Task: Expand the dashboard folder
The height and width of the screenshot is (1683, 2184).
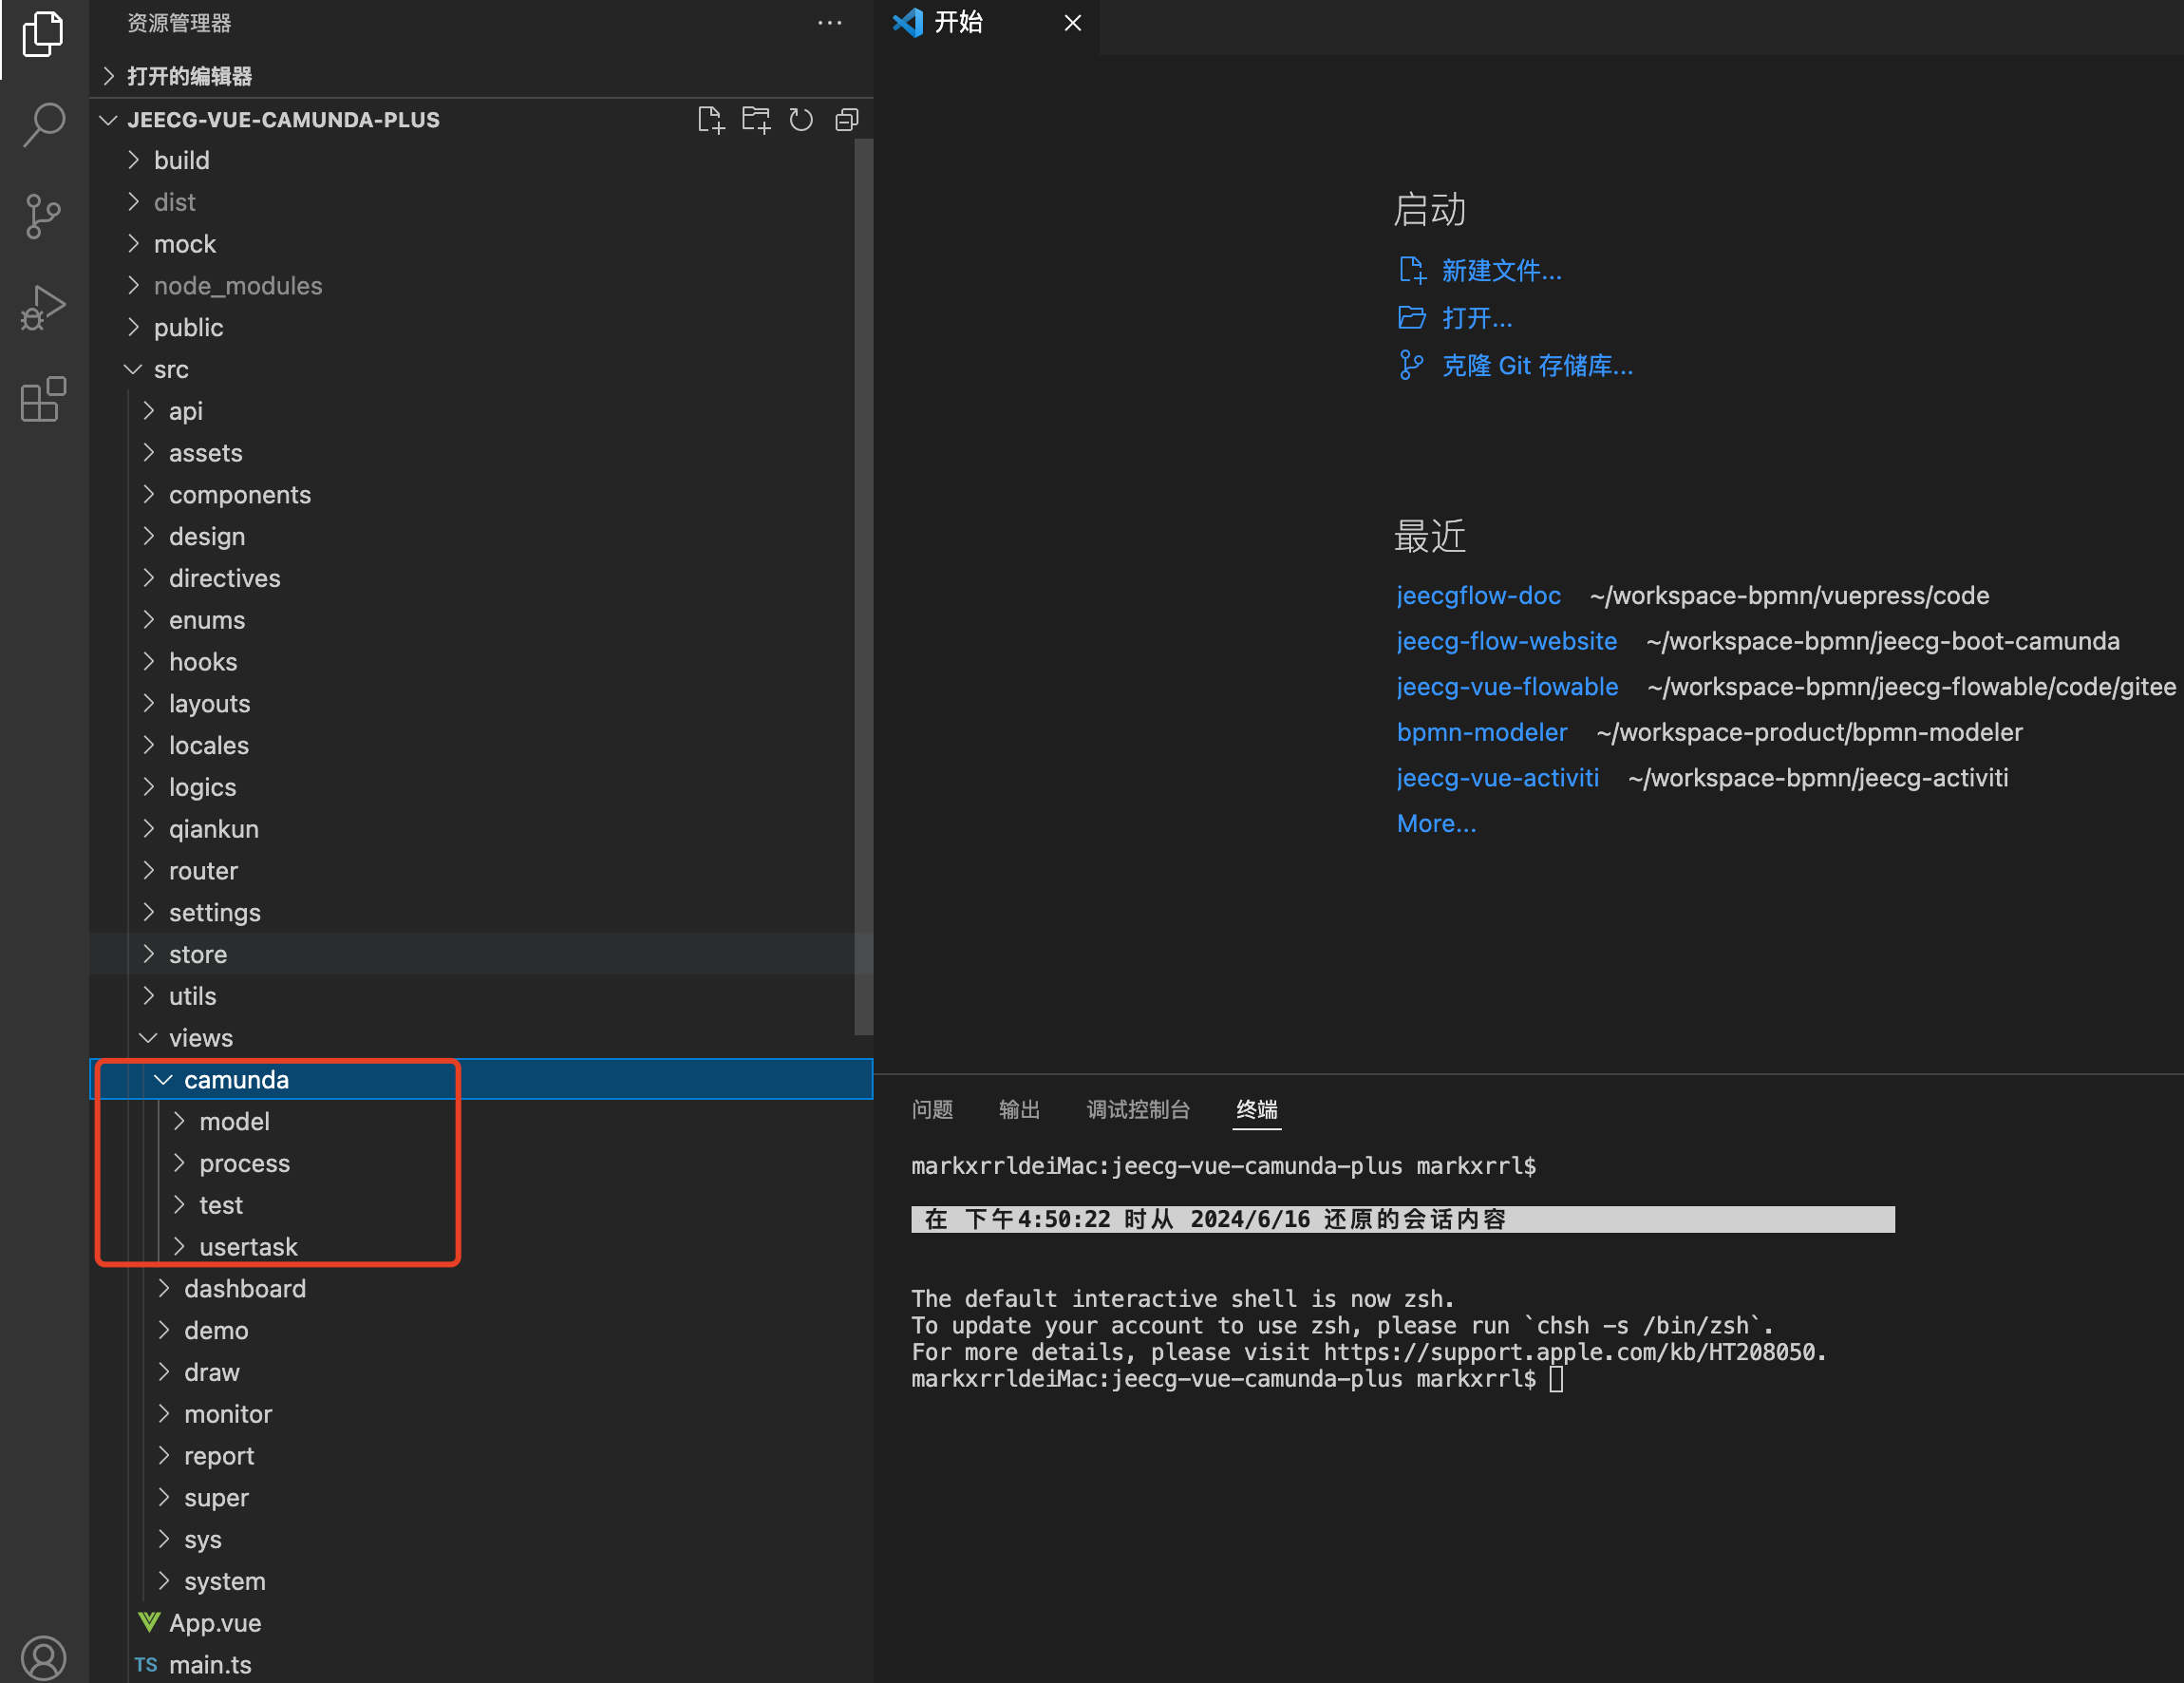Action: click(x=481, y=1289)
